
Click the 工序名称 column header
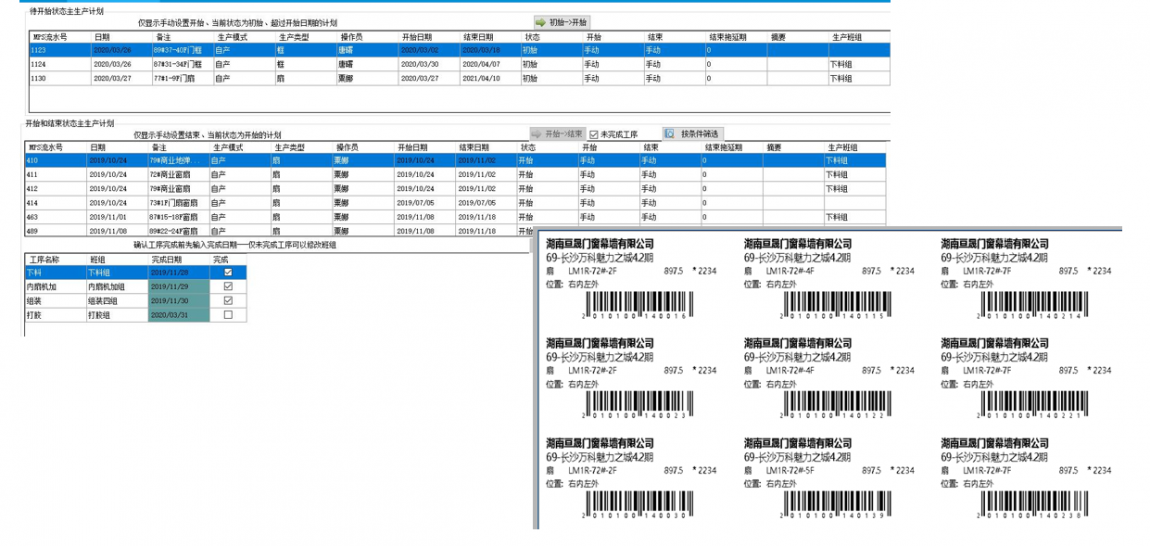(44, 259)
